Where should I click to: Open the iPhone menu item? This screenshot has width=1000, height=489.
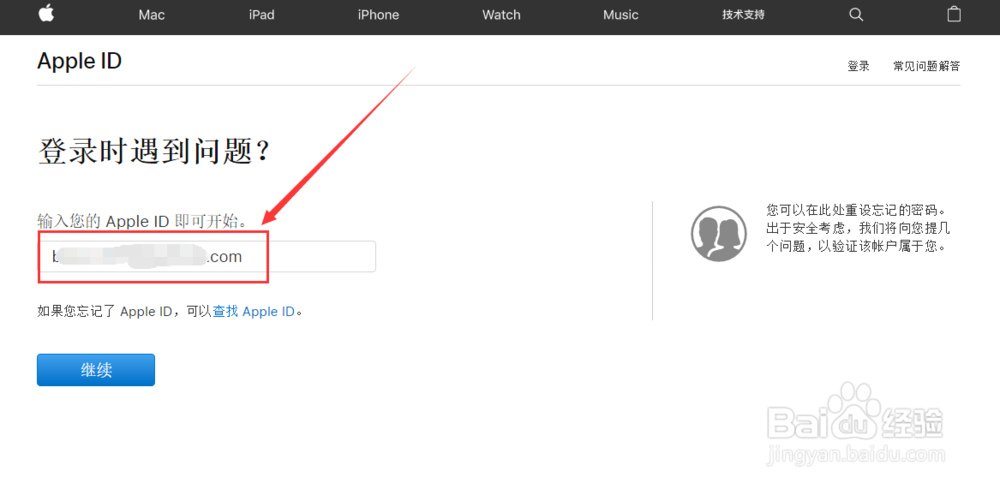pos(378,15)
